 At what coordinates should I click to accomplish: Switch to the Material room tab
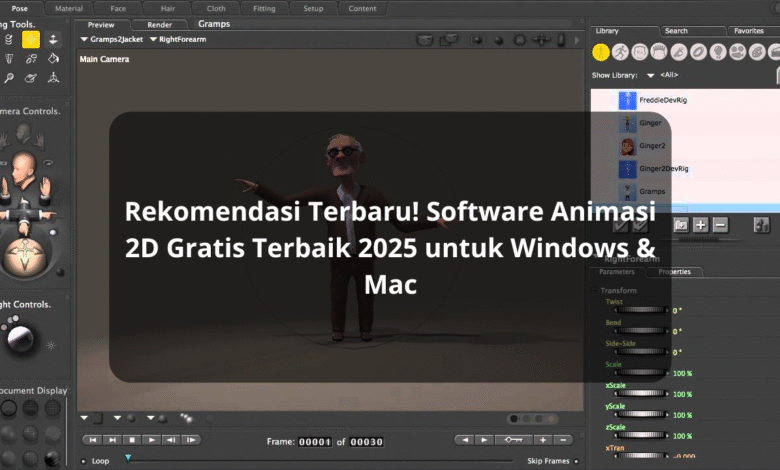[69, 8]
